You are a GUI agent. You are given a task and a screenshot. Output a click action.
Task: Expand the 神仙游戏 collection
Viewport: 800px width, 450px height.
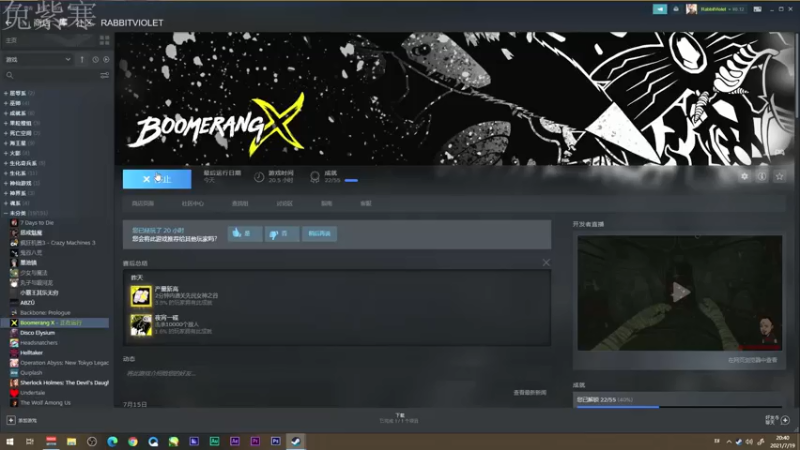tap(21, 183)
